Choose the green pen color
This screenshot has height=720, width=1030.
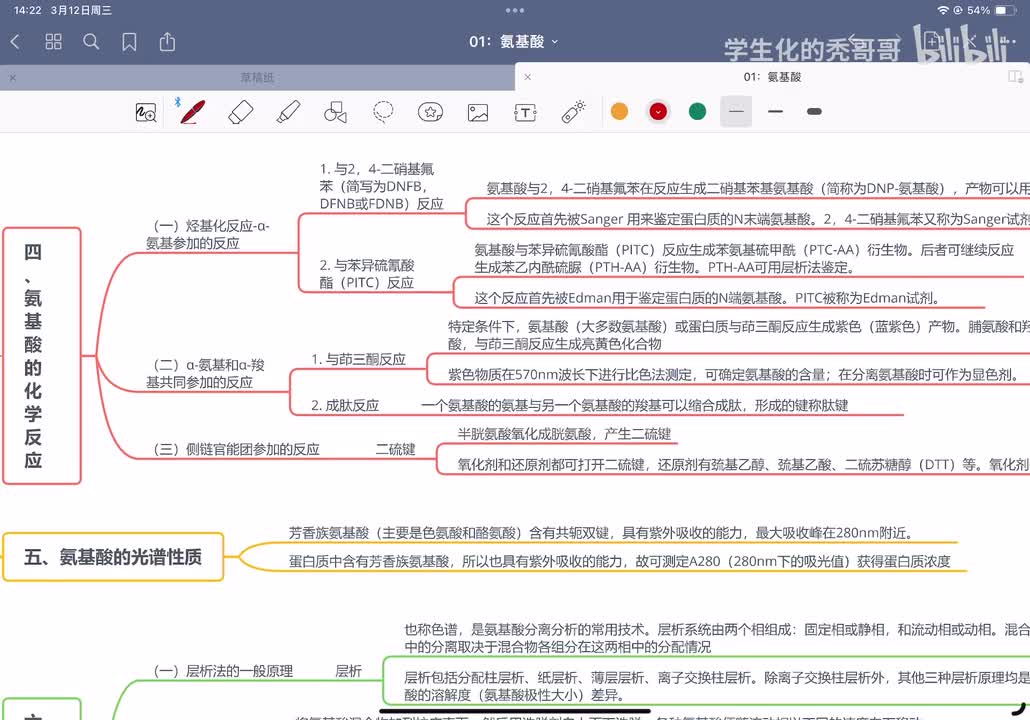(698, 112)
